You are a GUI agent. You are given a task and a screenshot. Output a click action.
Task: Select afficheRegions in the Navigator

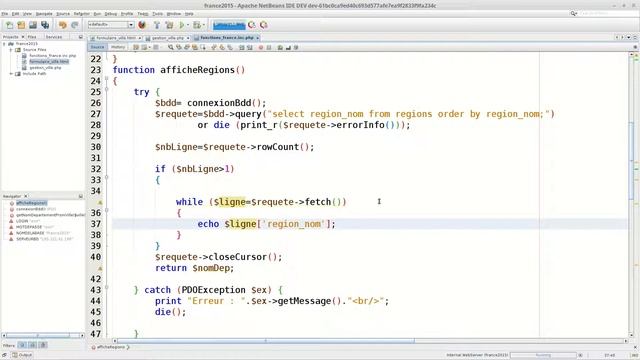click(31, 203)
